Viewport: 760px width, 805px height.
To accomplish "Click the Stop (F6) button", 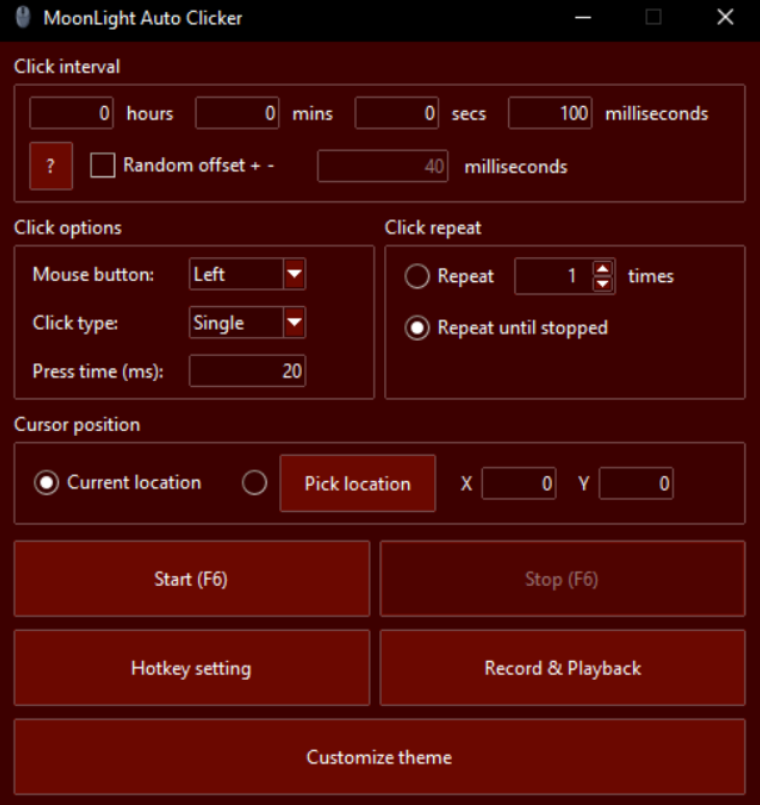I will 562,579.
